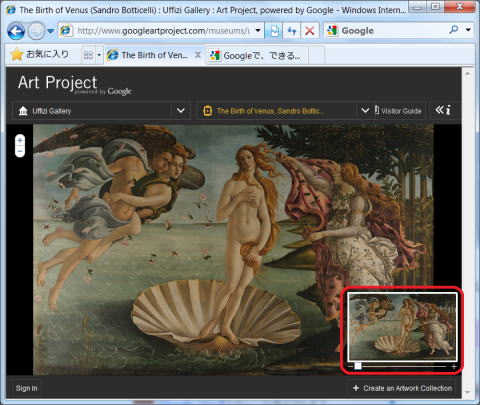Click the Uffizi Gallery museum icon
This screenshot has width=480, height=405.
pos(23,111)
